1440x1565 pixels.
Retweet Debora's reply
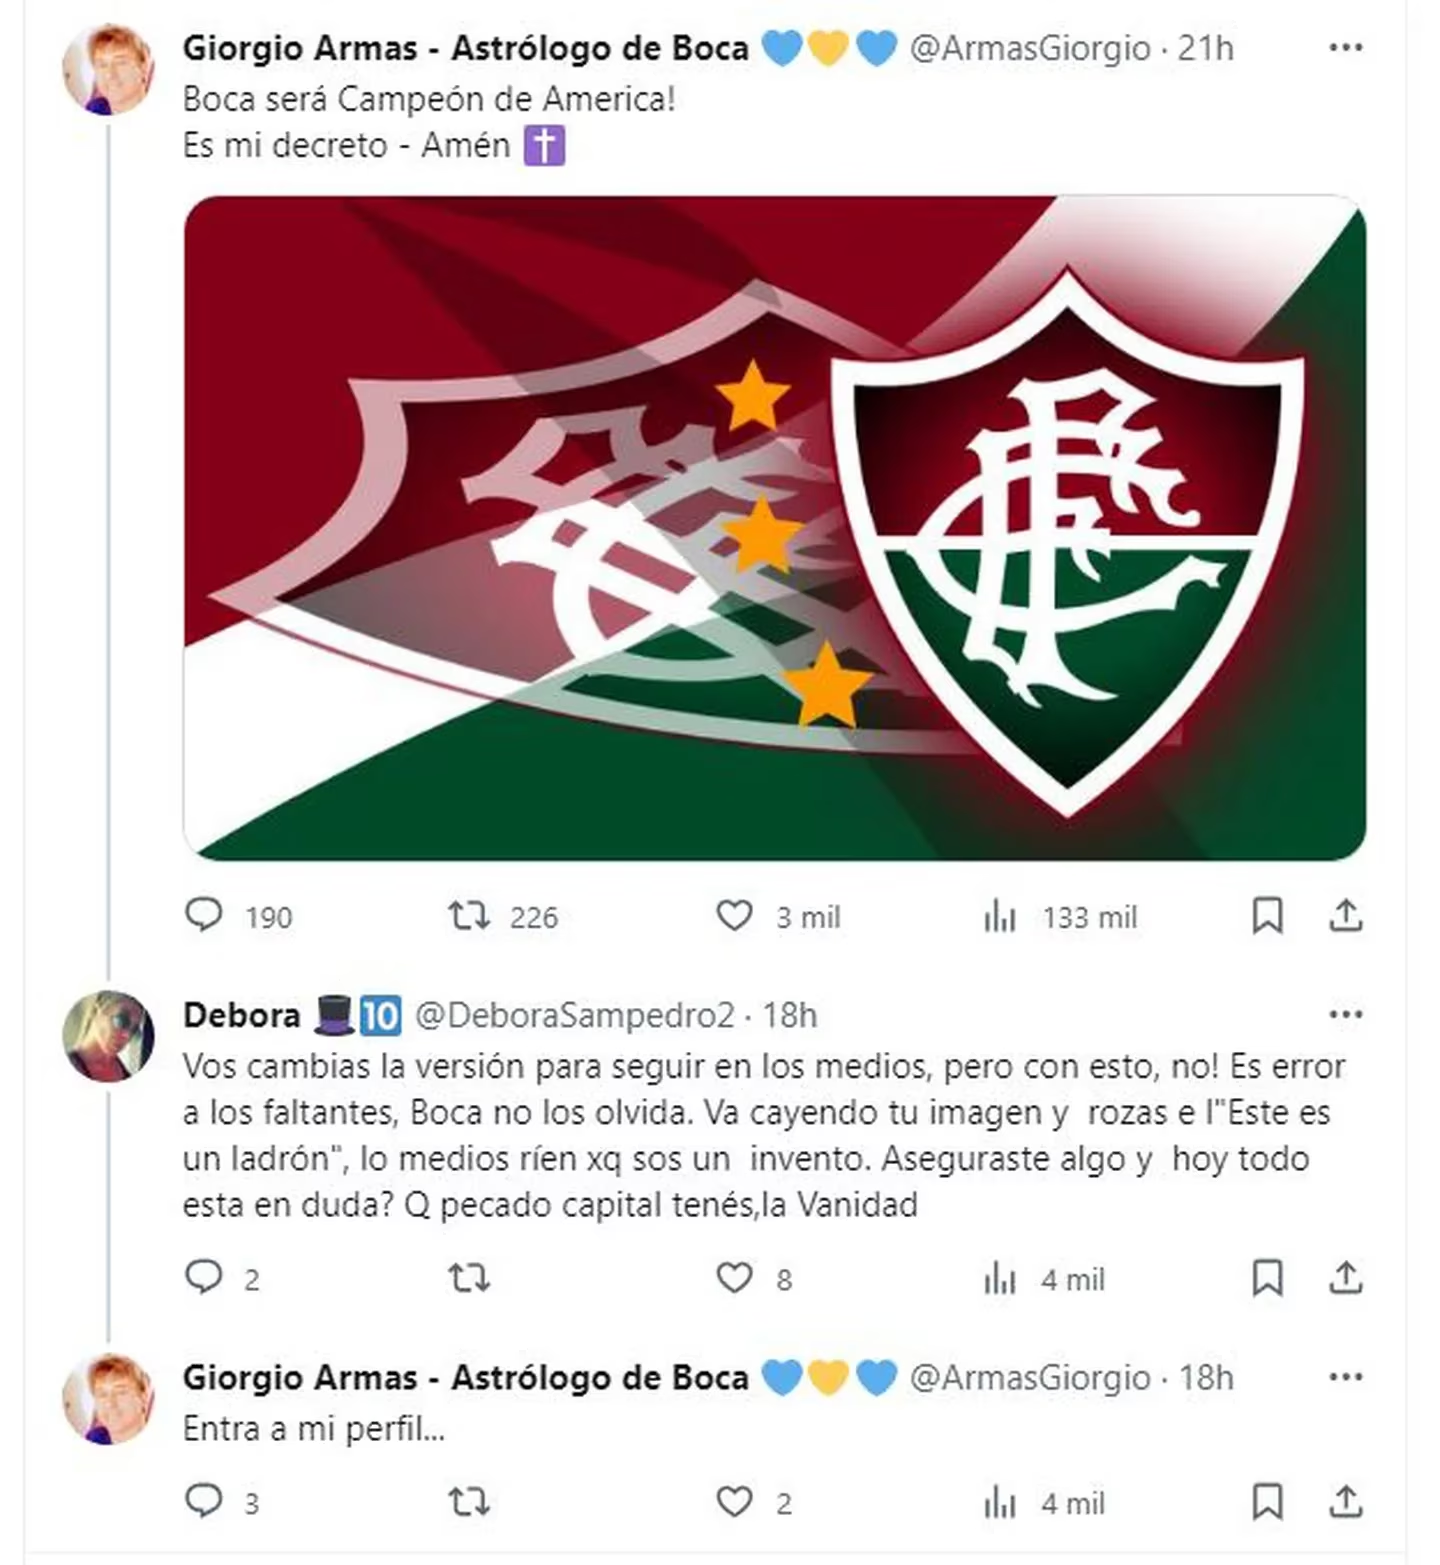[468, 1277]
